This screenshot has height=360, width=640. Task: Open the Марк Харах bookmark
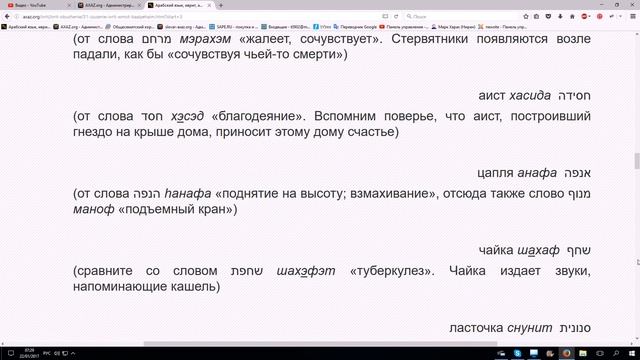[453, 27]
